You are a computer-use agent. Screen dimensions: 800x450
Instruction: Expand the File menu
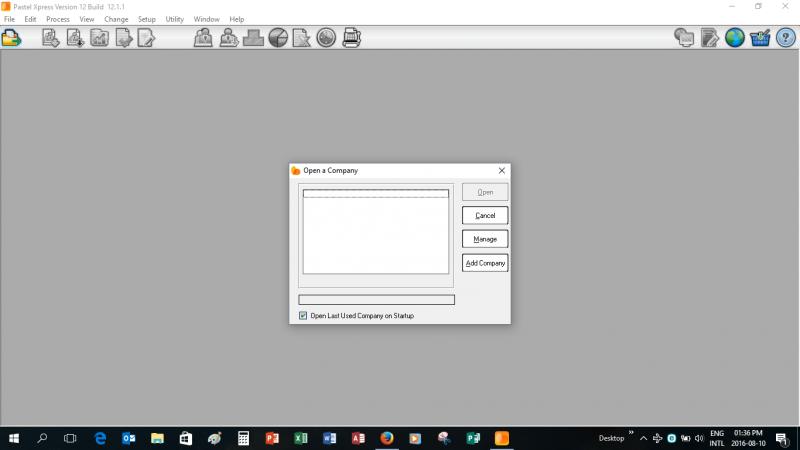point(9,19)
